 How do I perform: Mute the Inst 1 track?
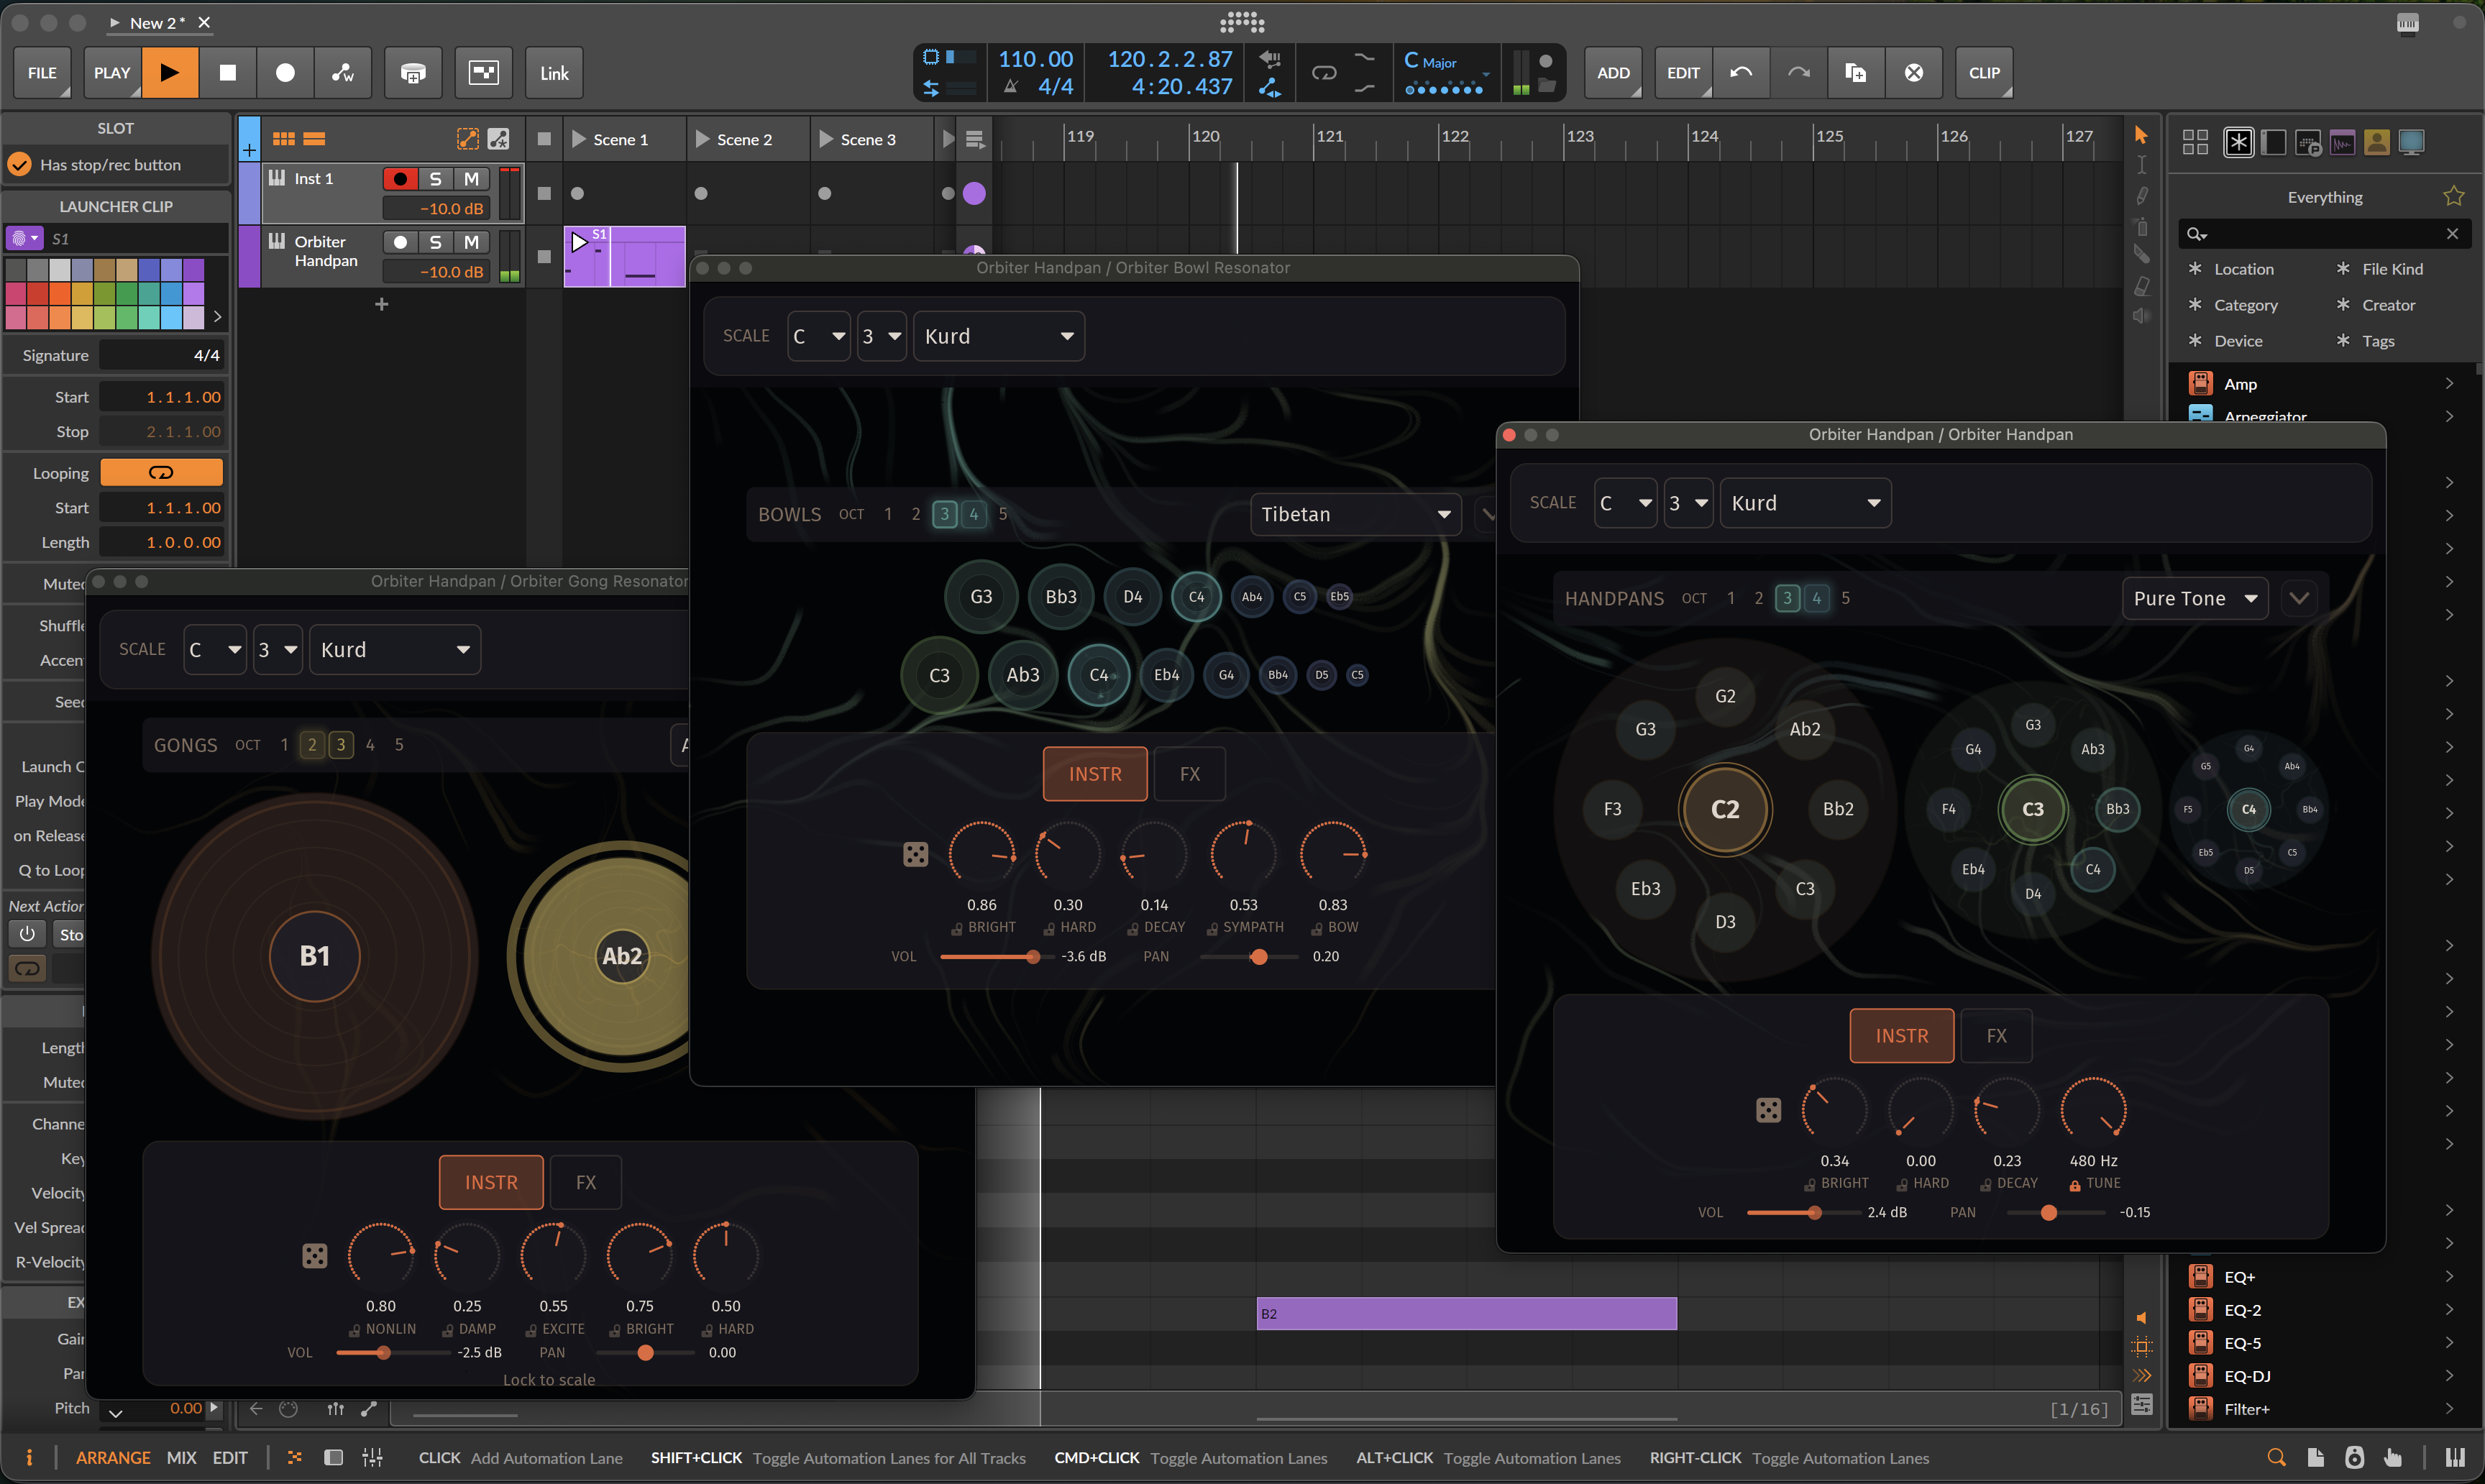point(471,179)
